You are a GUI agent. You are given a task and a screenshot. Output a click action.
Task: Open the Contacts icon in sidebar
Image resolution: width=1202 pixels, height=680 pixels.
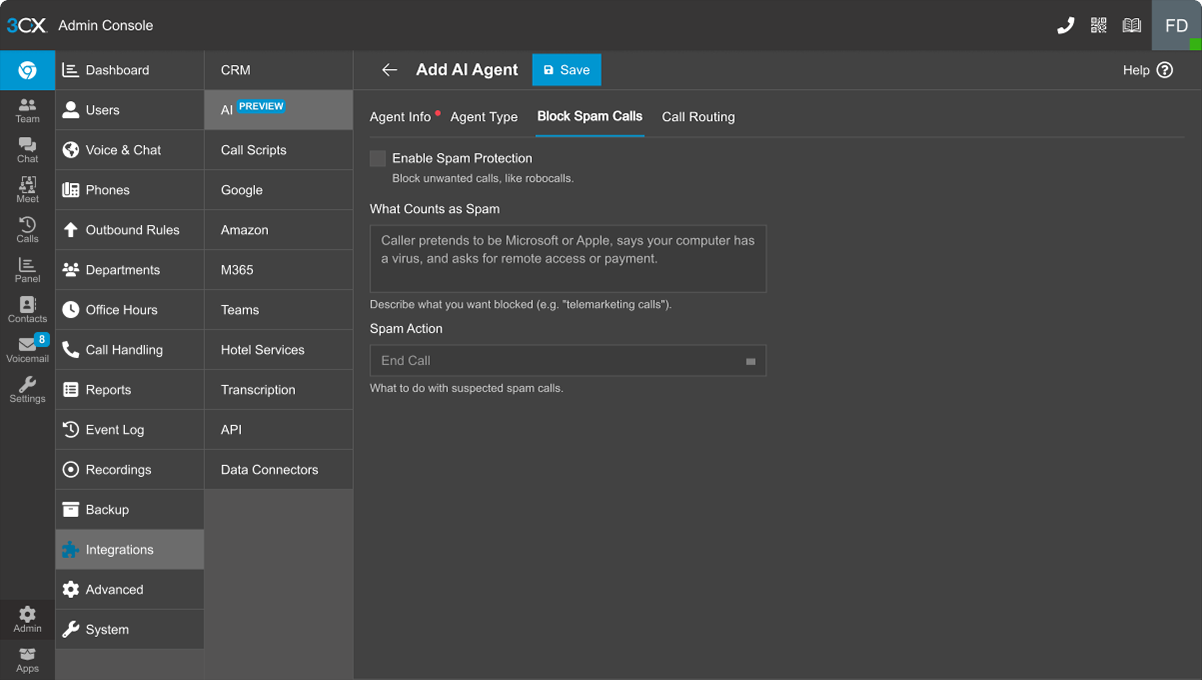[x=27, y=309]
